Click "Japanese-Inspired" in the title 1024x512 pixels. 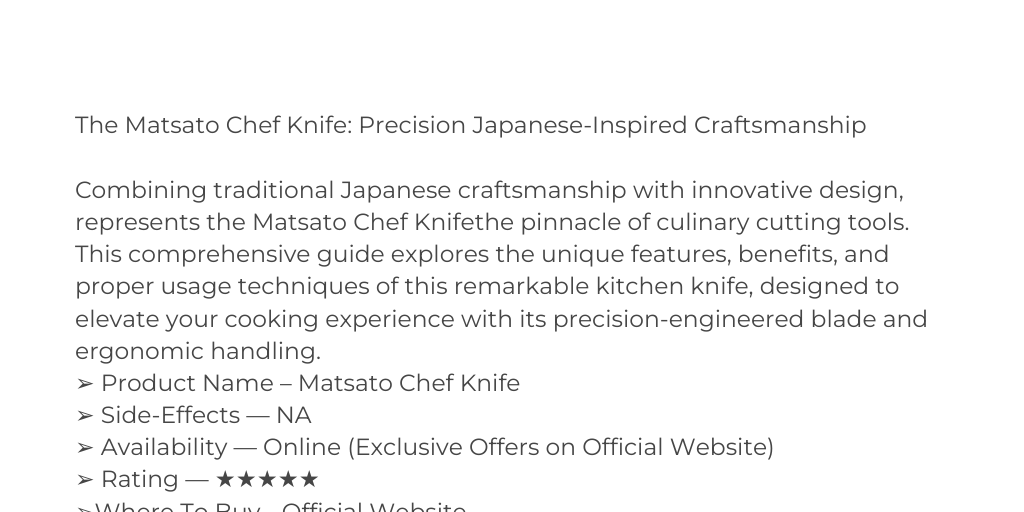pos(579,125)
